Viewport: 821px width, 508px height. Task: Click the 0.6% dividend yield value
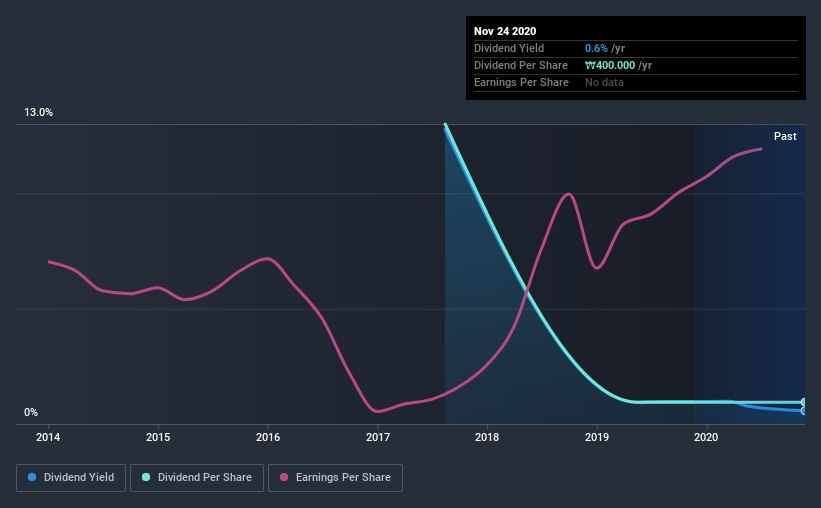point(596,48)
